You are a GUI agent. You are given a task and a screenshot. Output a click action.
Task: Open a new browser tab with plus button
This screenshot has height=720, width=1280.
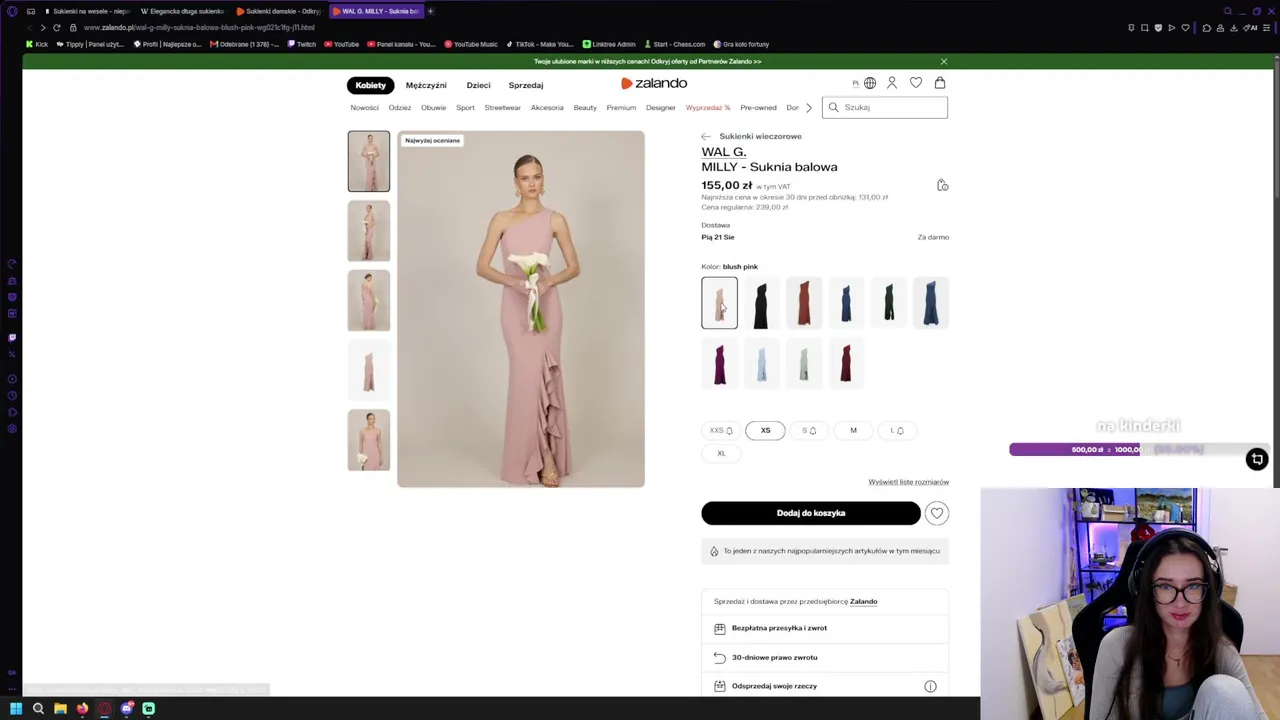(430, 11)
